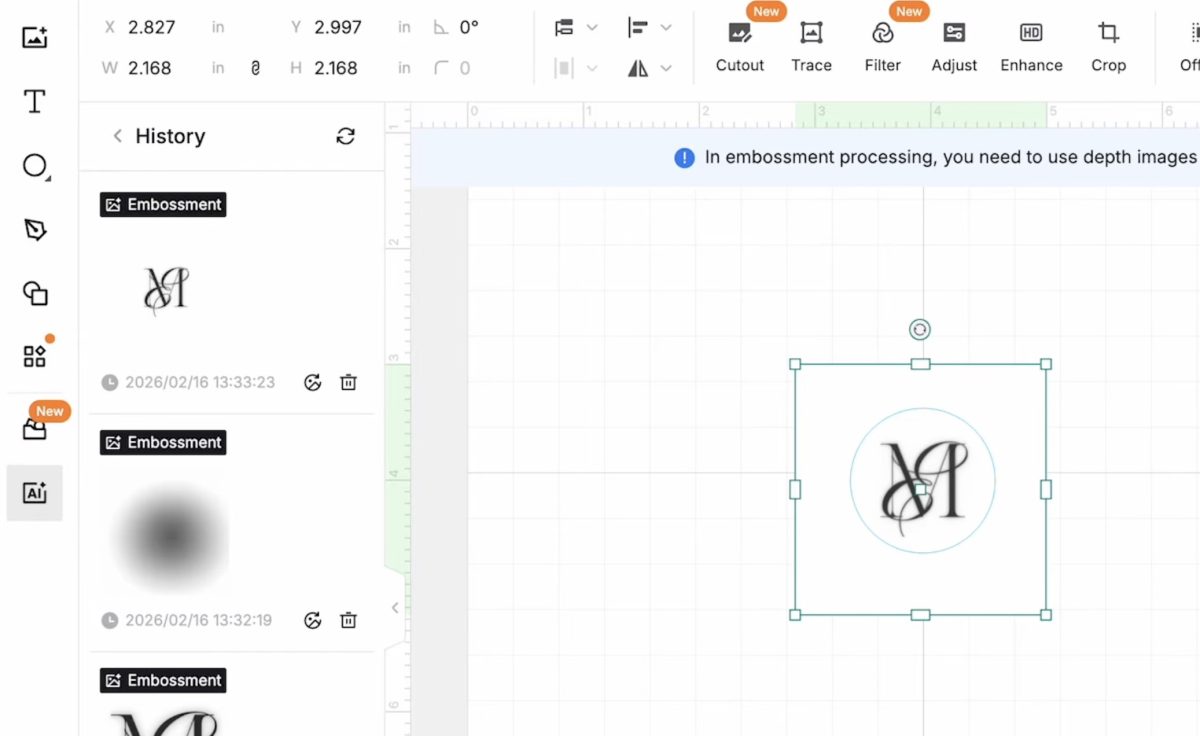Open the Filter tool
This screenshot has height=736, width=1200.
[883, 47]
